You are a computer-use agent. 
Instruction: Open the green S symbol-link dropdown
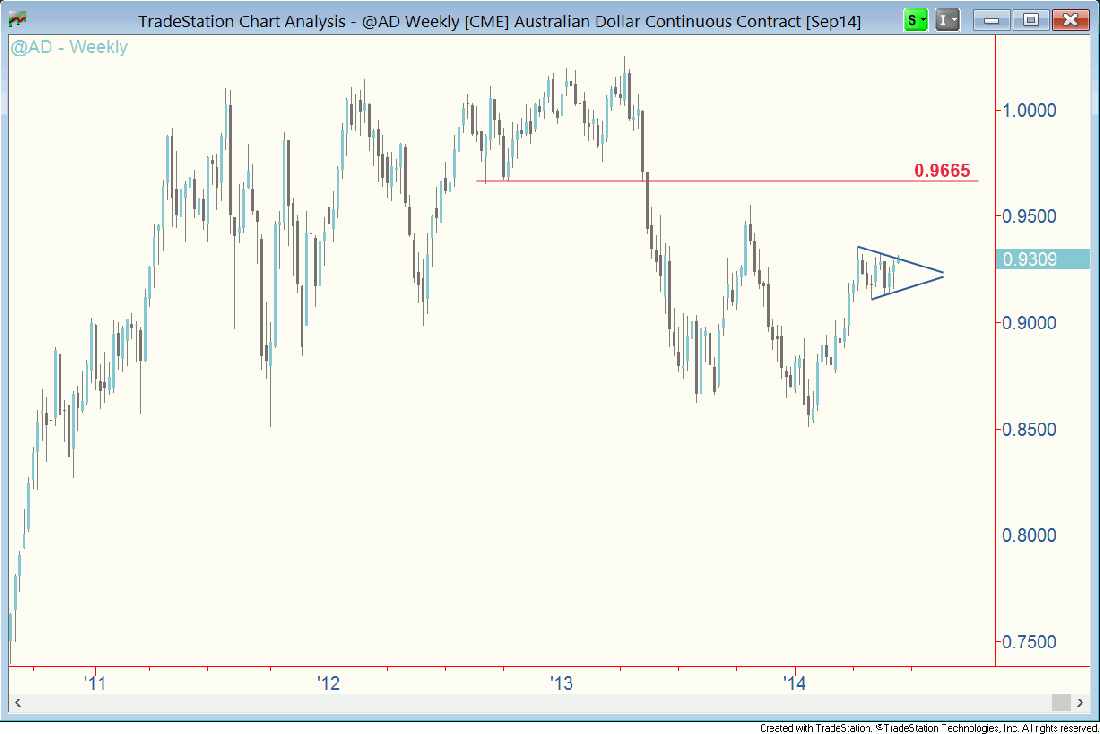coord(915,19)
